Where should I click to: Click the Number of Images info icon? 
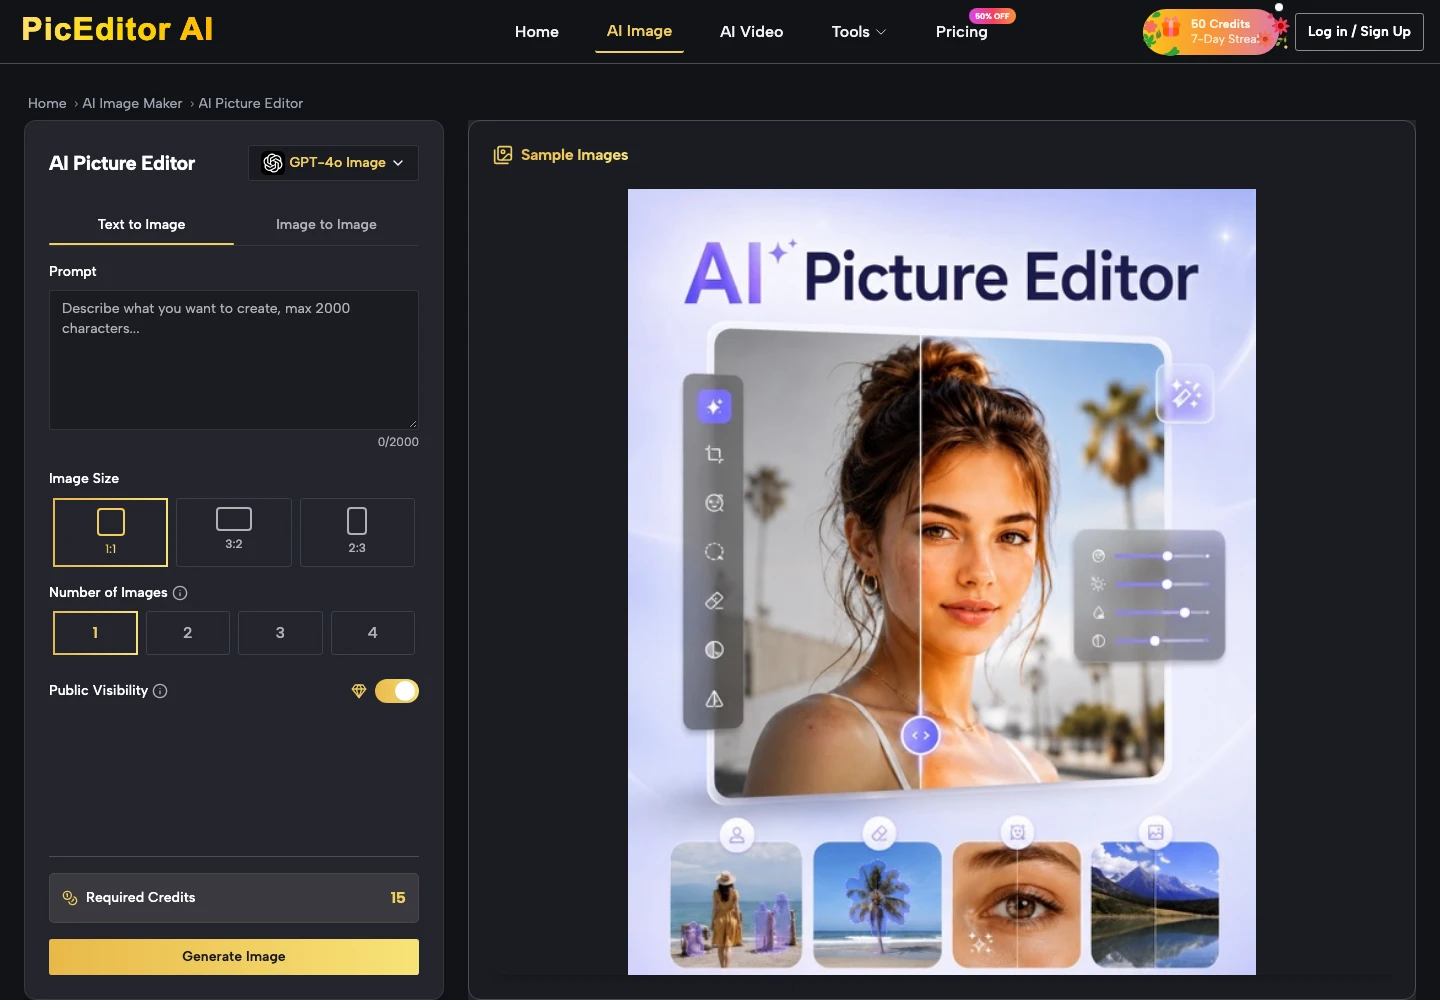coord(180,593)
